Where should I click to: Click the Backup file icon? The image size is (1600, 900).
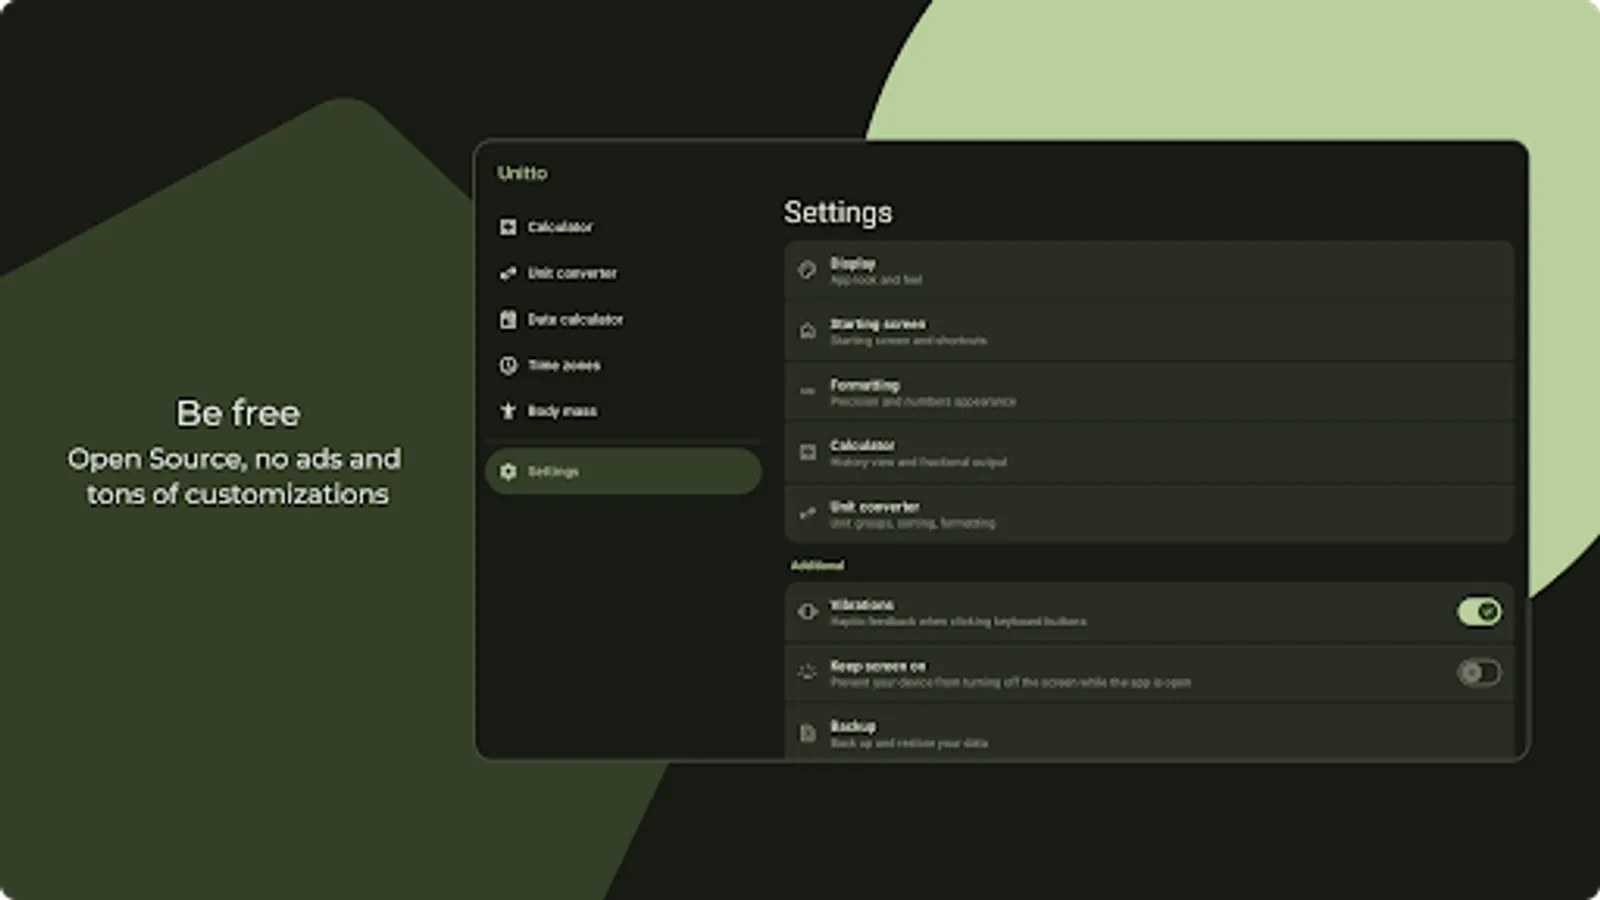point(808,734)
